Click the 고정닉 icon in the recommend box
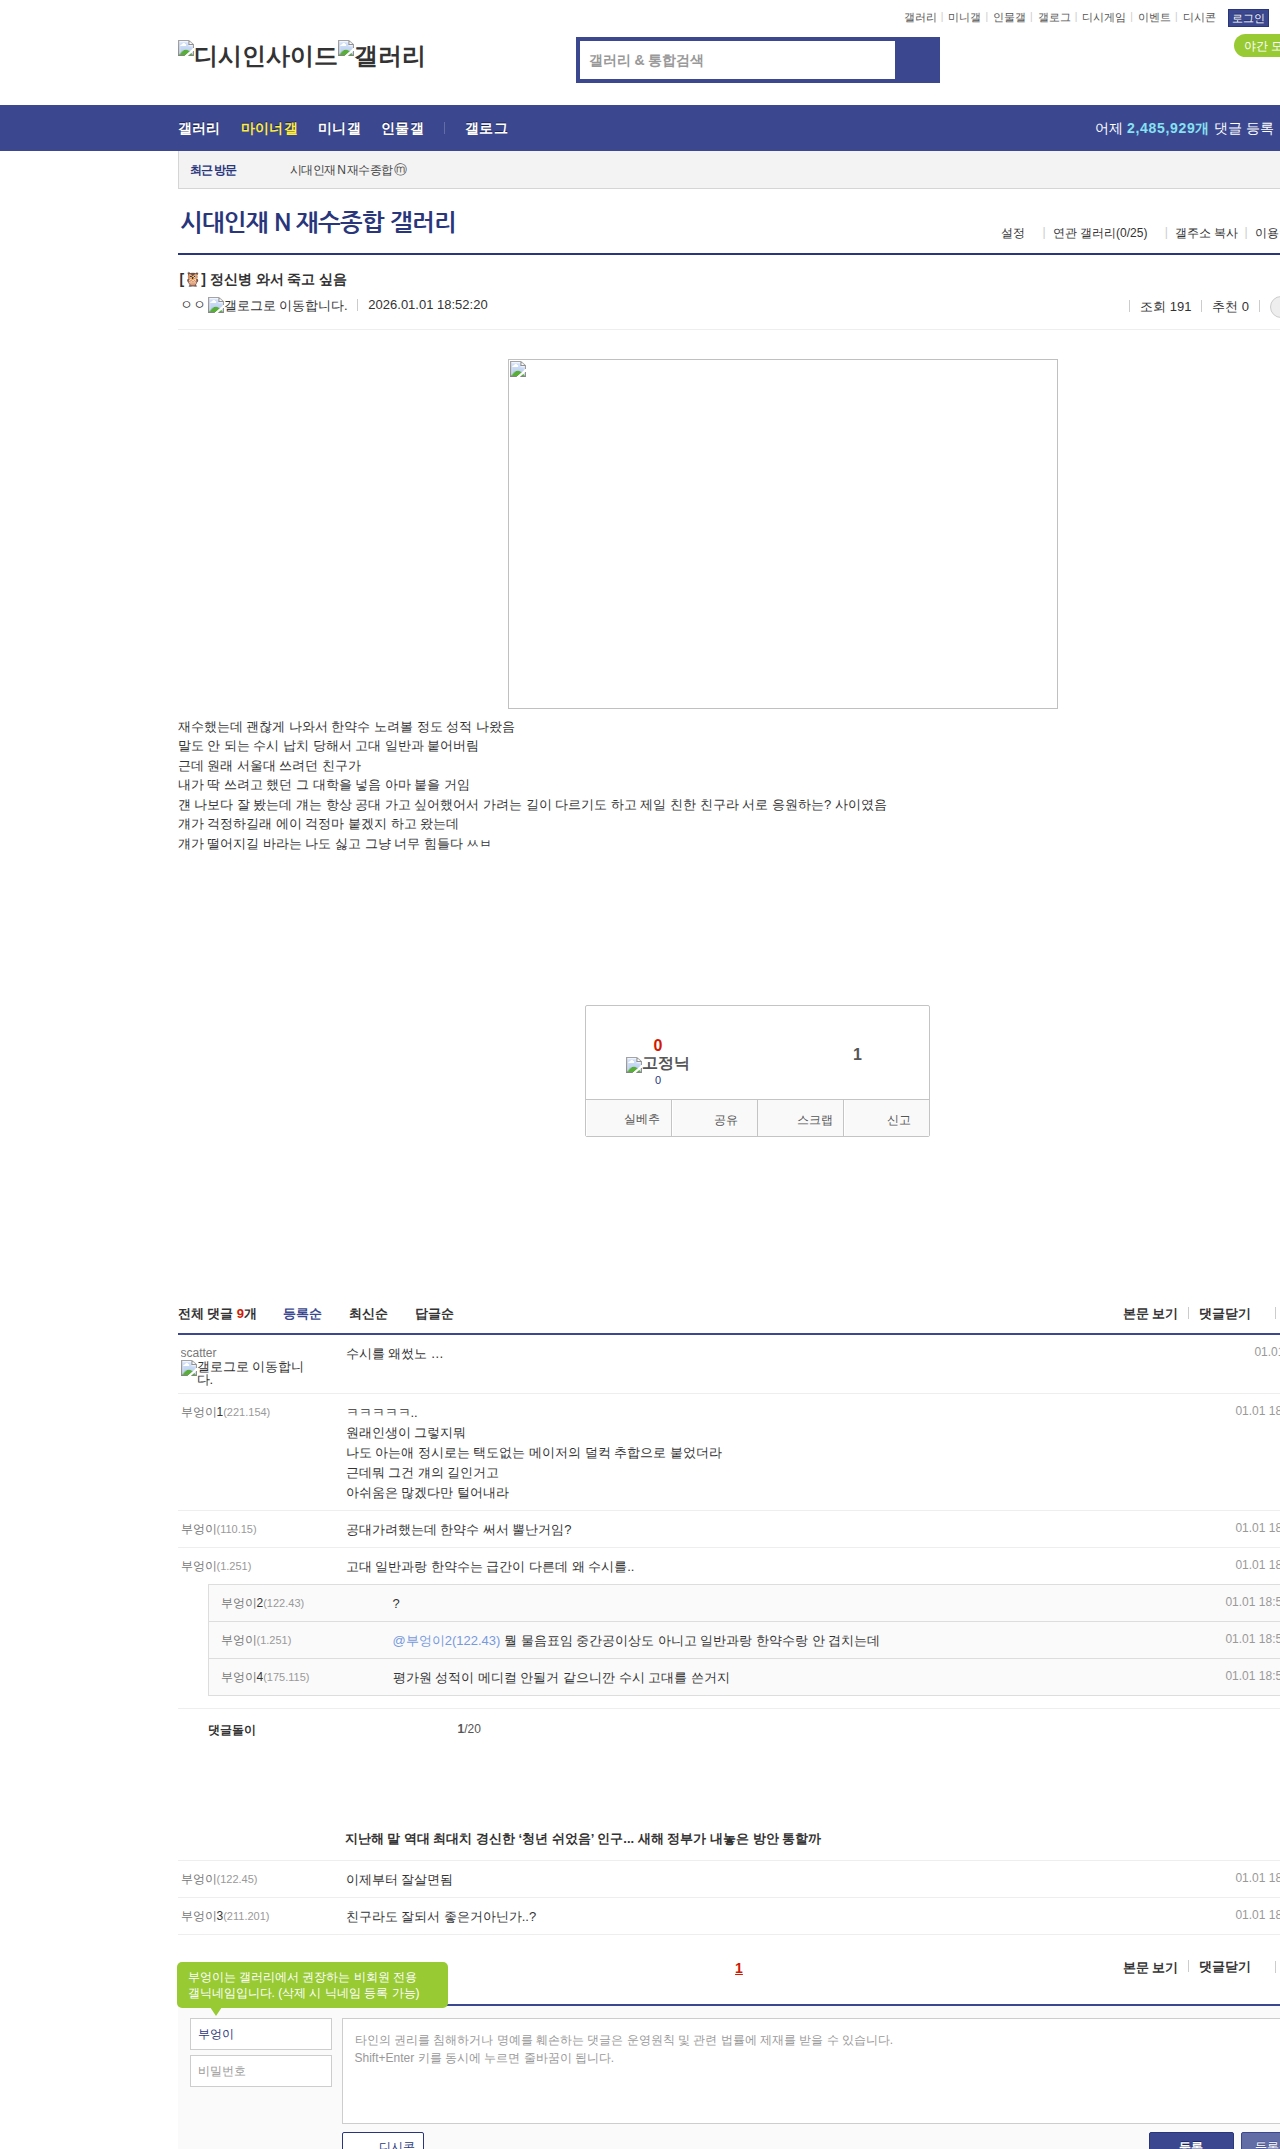 pos(657,1064)
